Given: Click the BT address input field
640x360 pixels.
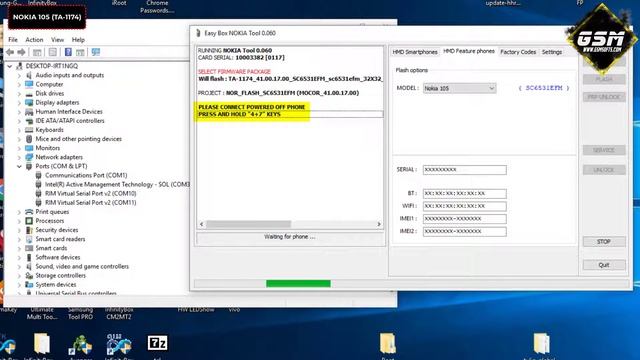Looking at the screenshot, I should 464,193.
